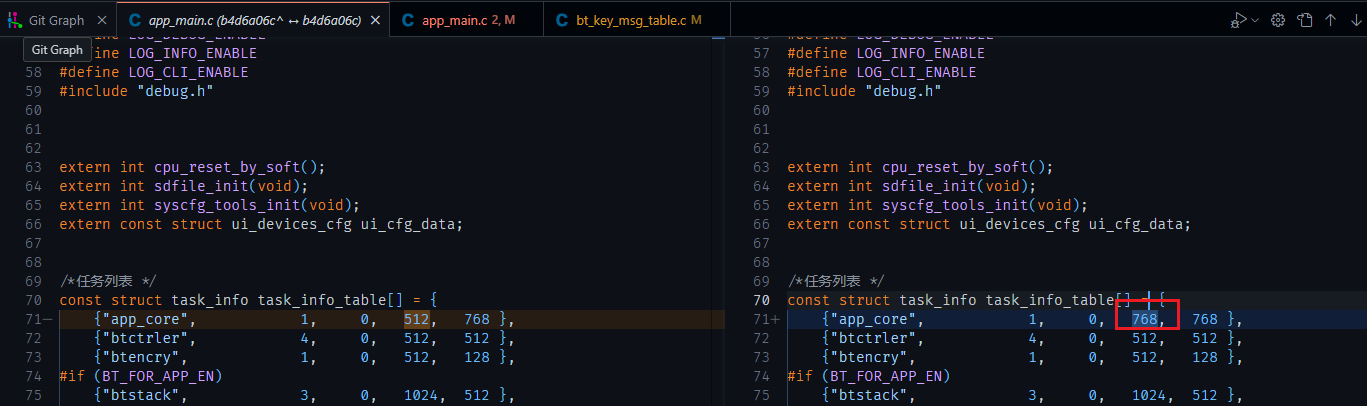
Task: Click line number 70 in the right pane
Action: (x=760, y=301)
